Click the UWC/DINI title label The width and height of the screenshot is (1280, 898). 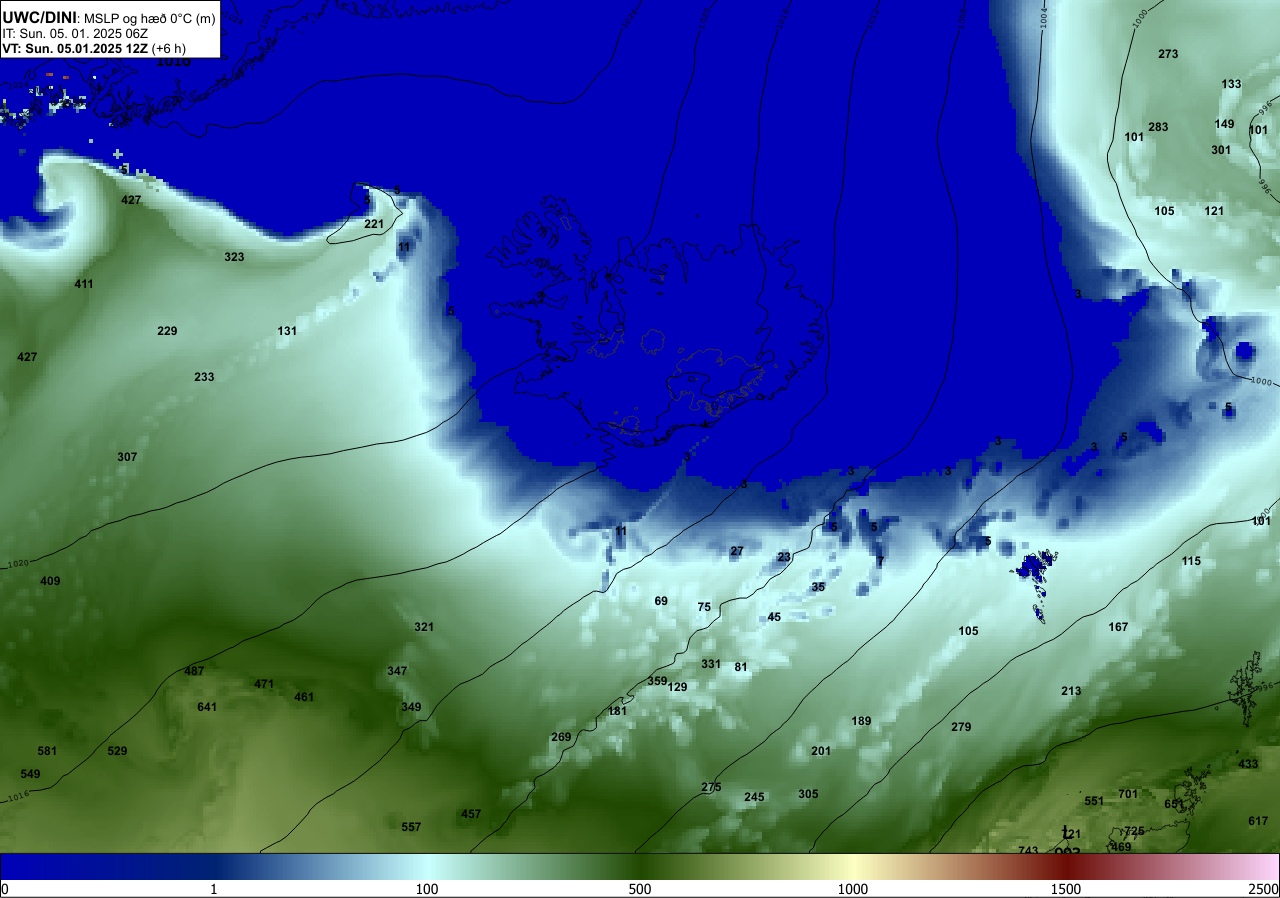[39, 17]
